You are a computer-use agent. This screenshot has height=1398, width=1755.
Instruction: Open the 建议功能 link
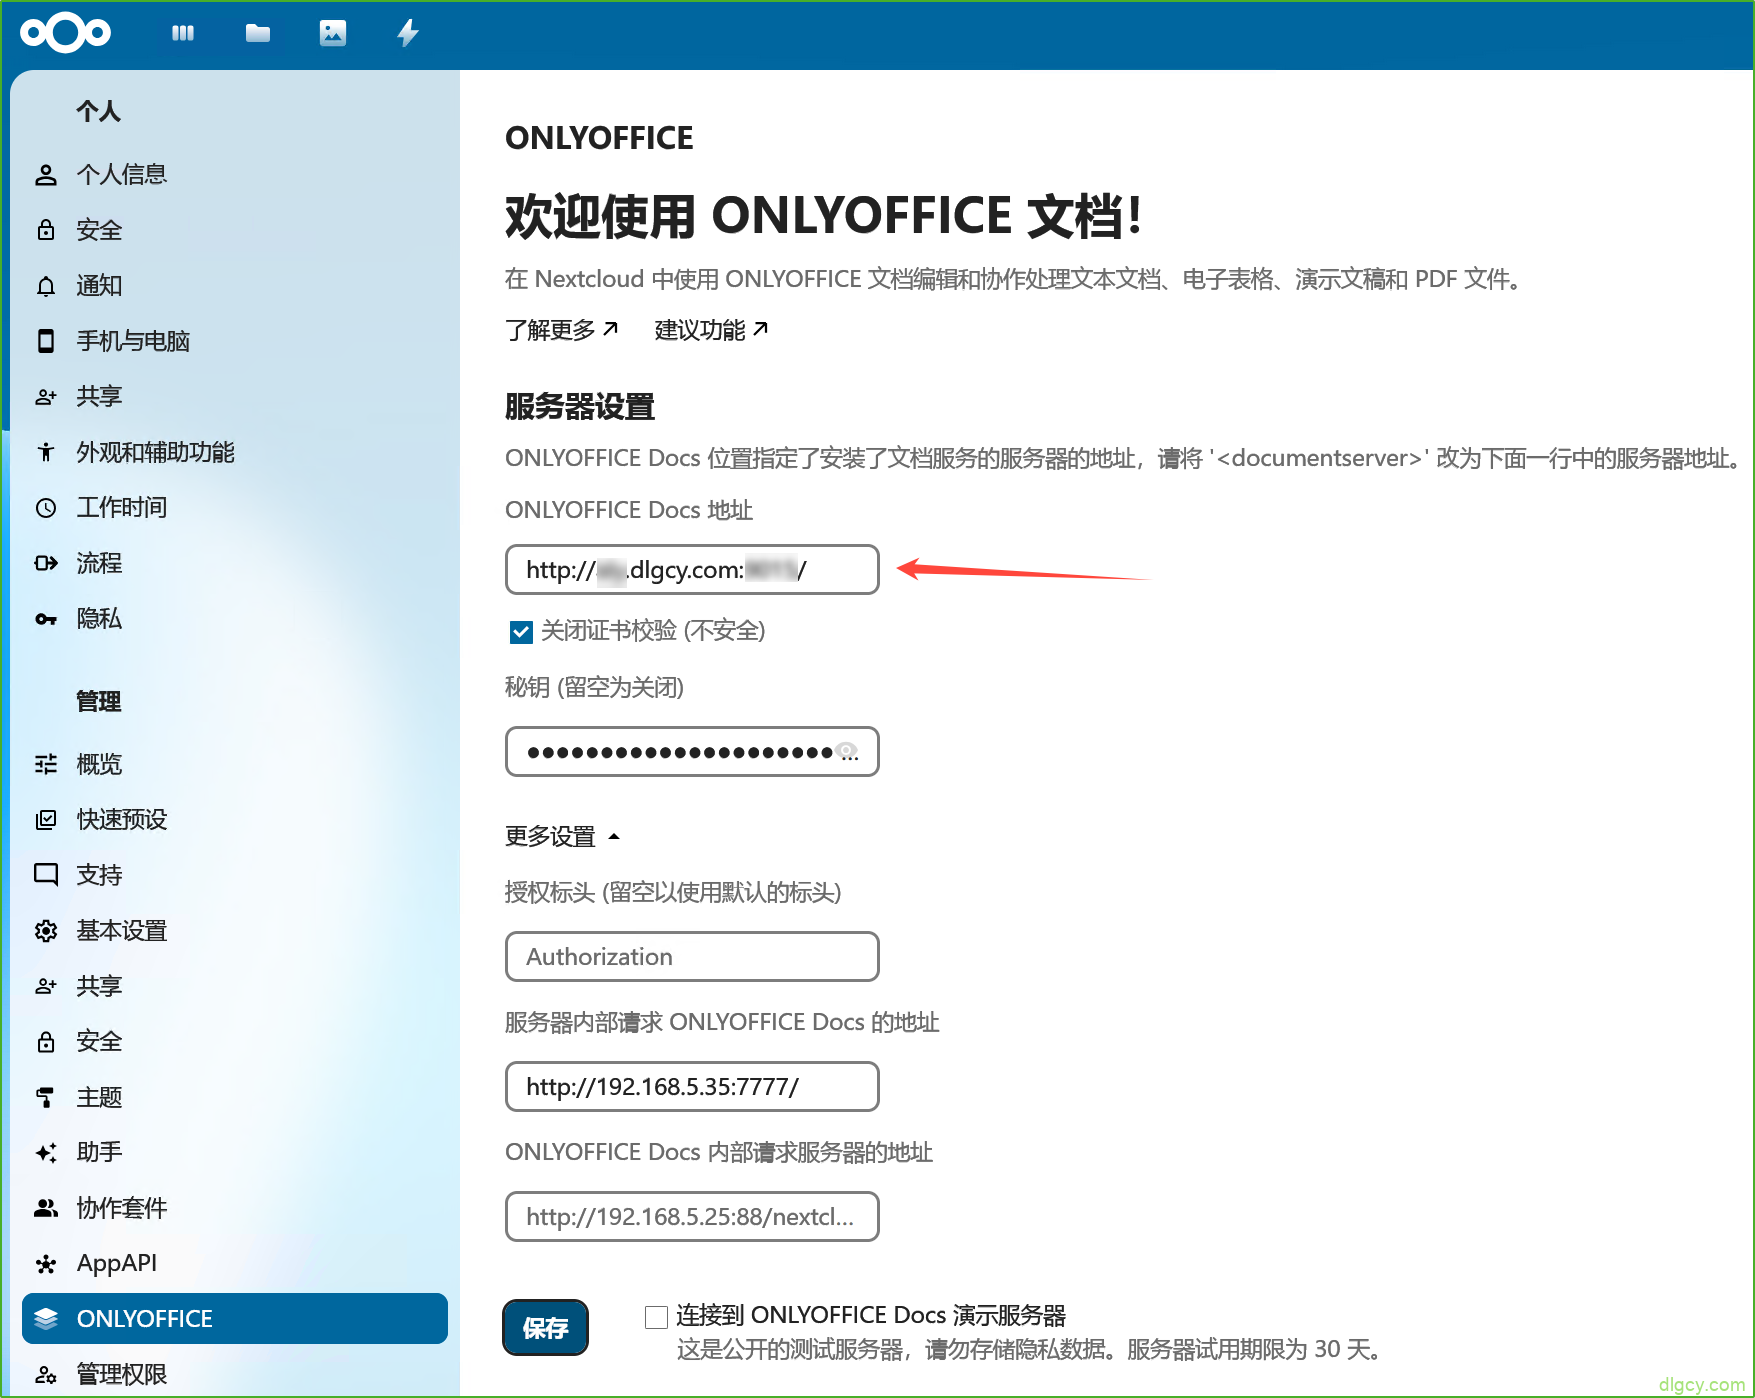pyautogui.click(x=711, y=330)
